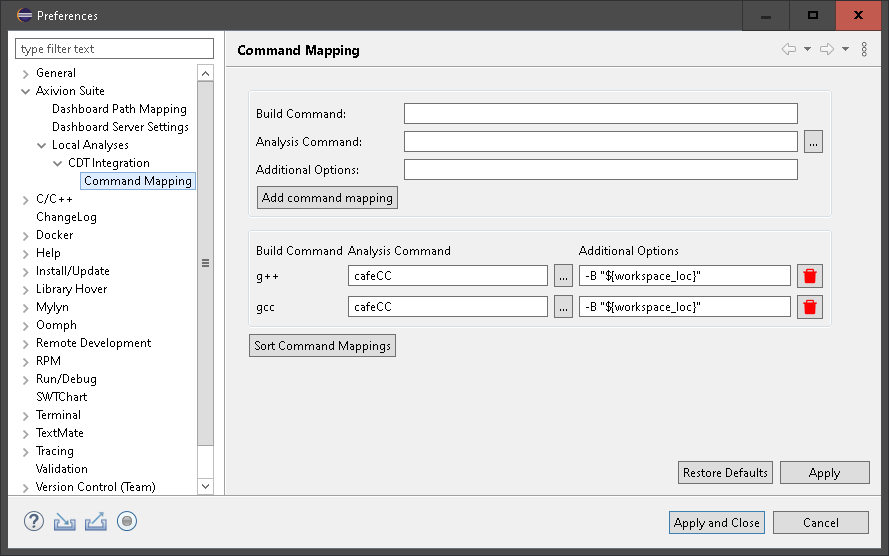Click Add command mapping button

[x=327, y=198]
